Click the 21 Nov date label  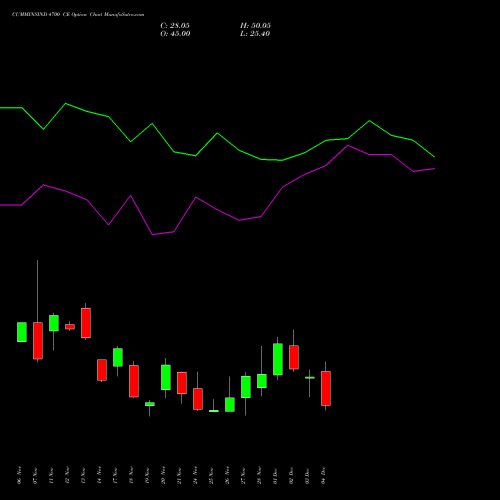click(x=179, y=475)
